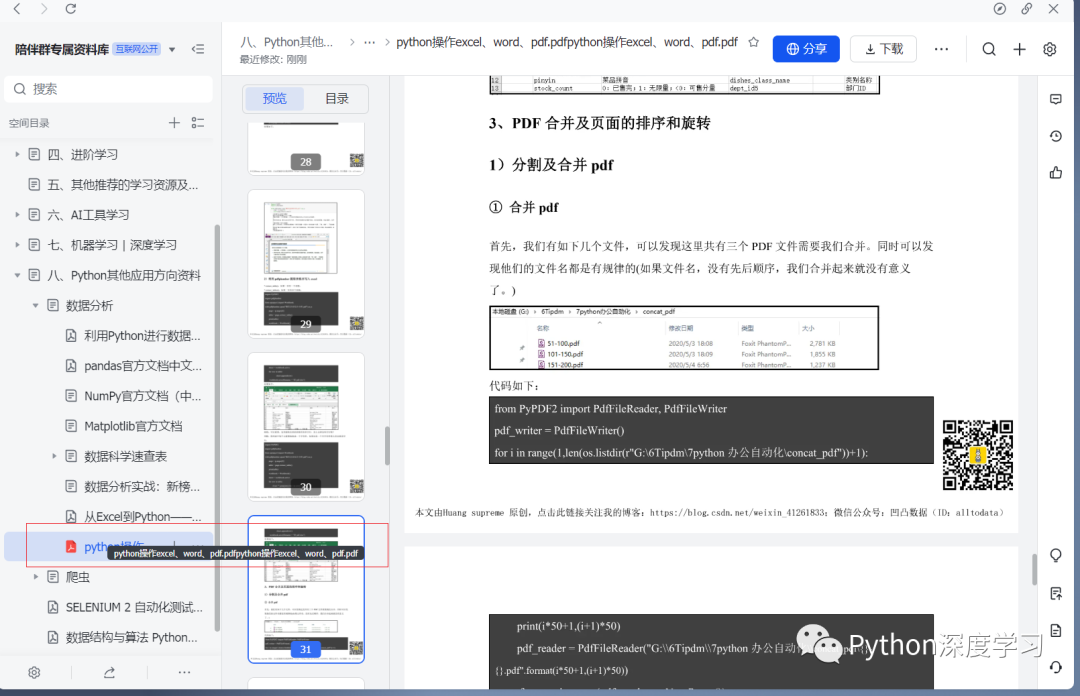Expand the 七、机器学习 section
The image size is (1080, 696).
(18, 244)
